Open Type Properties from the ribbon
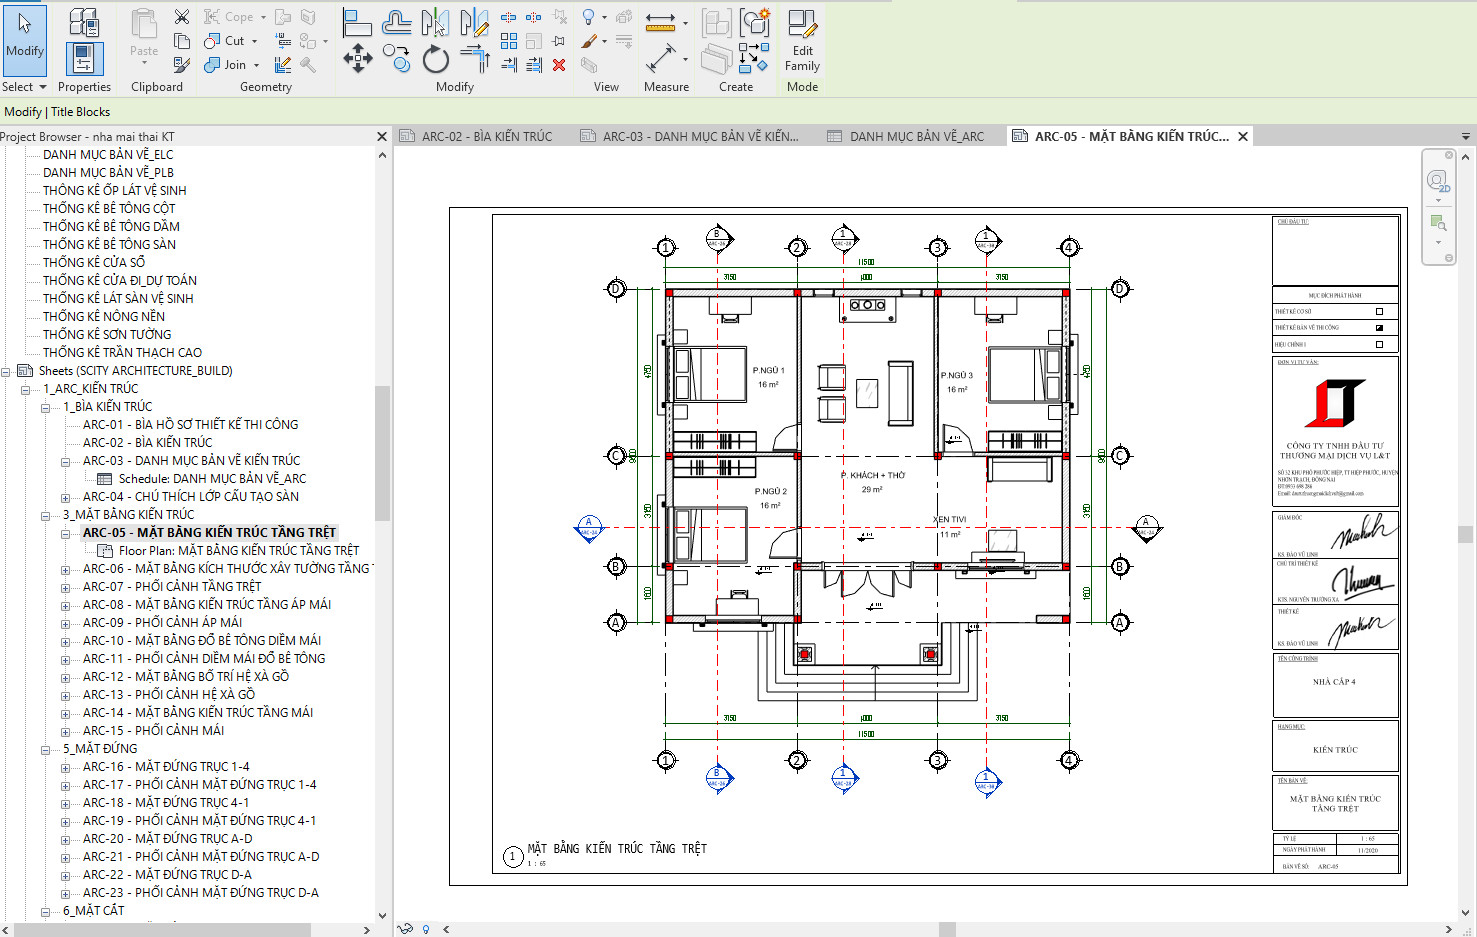 85,22
